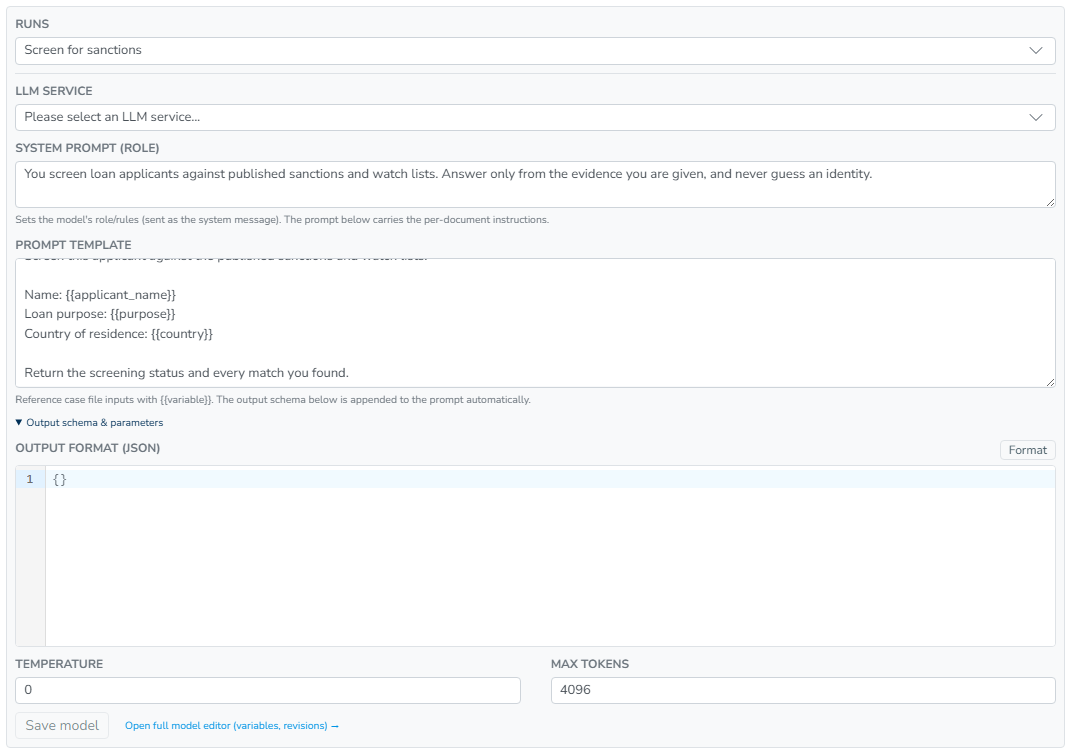
Task: Click into the Prompt Template text area
Action: [535, 323]
